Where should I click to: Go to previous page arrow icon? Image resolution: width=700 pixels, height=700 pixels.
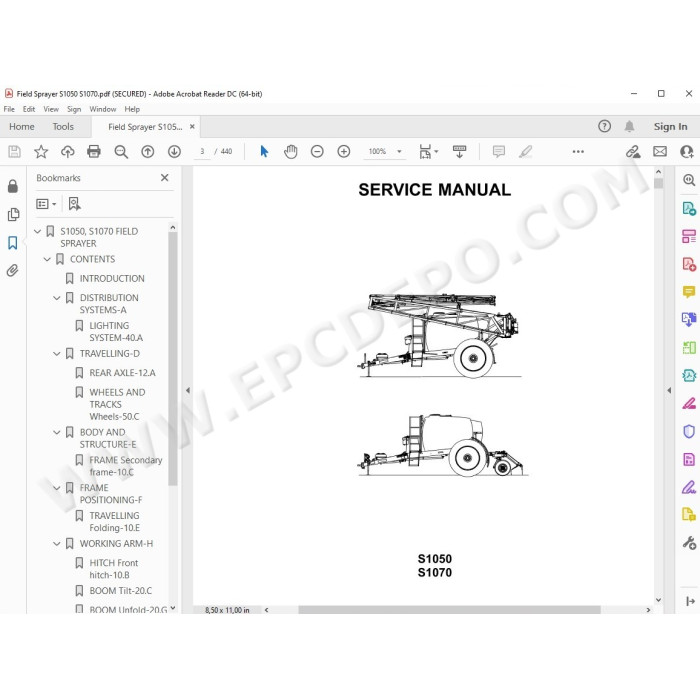(148, 152)
